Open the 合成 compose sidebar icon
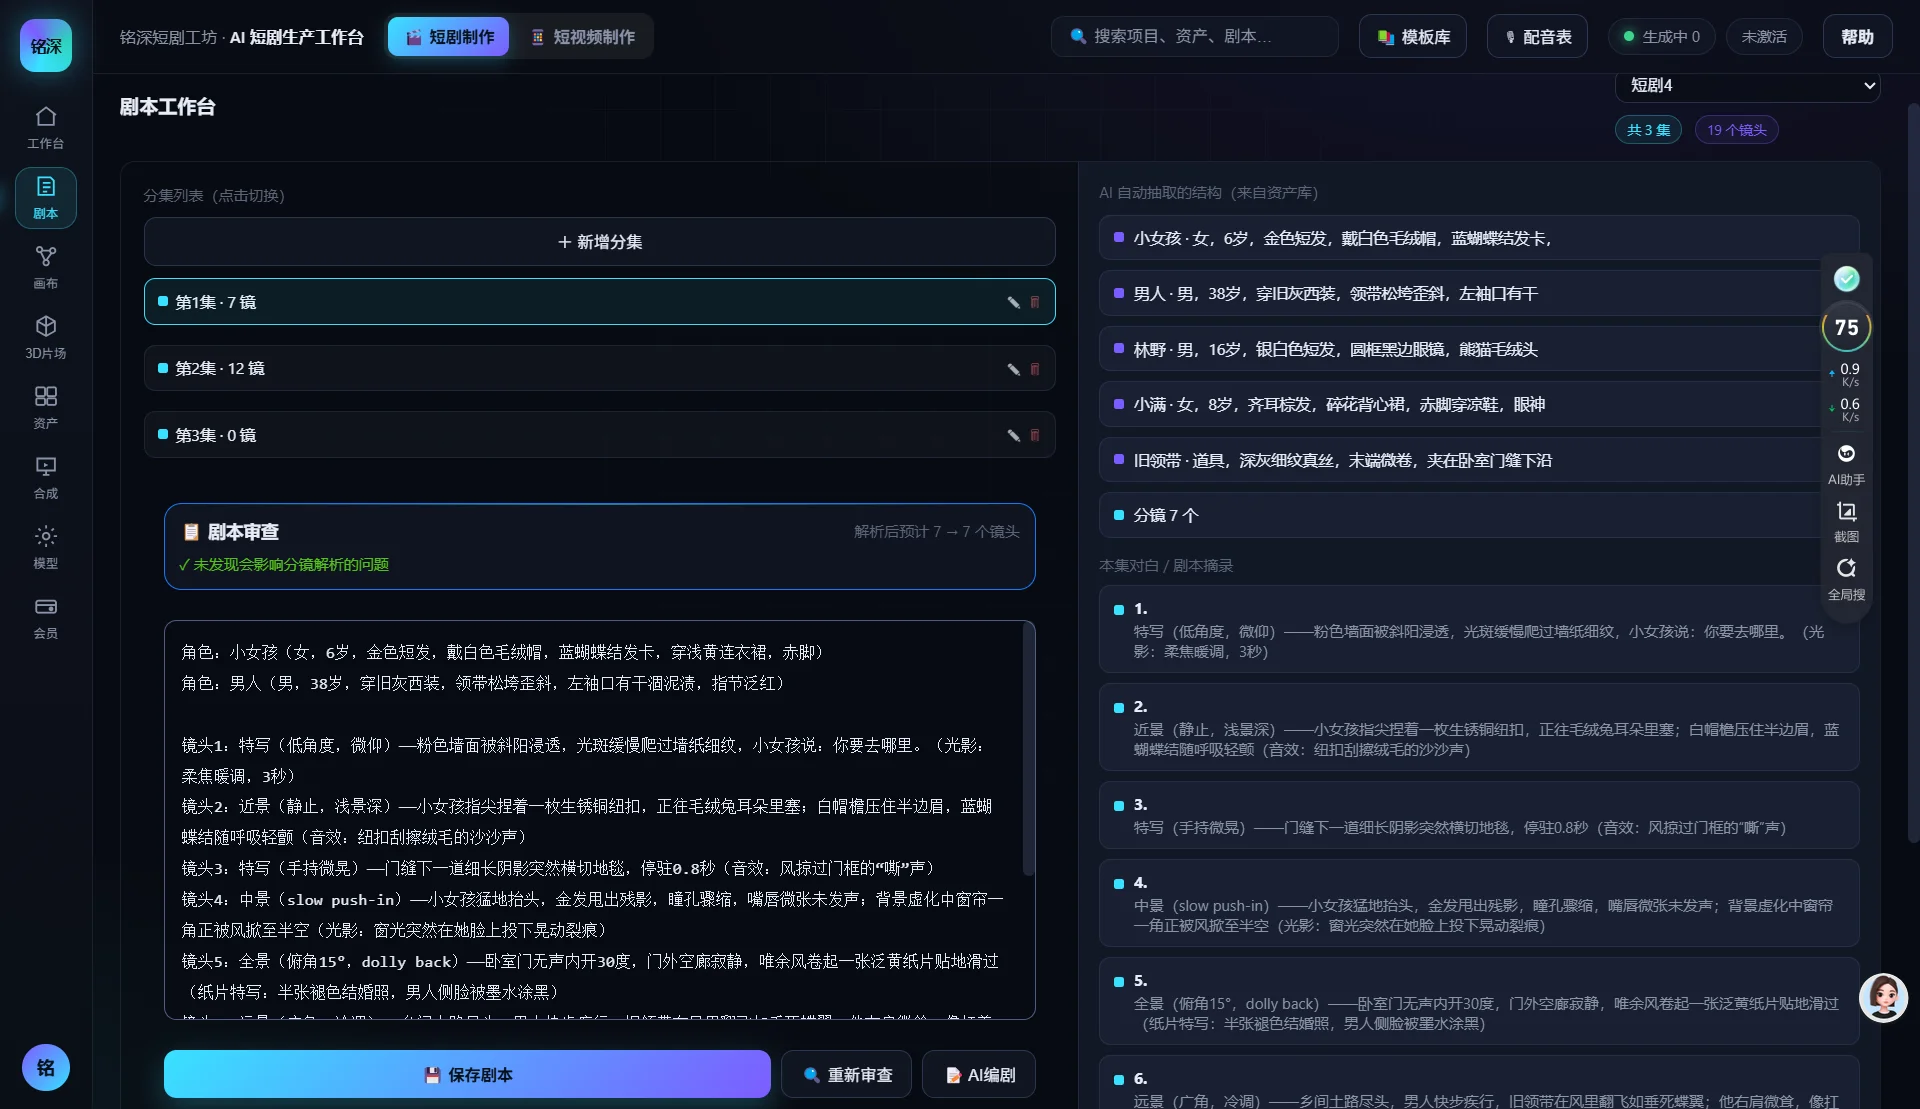 tap(45, 478)
